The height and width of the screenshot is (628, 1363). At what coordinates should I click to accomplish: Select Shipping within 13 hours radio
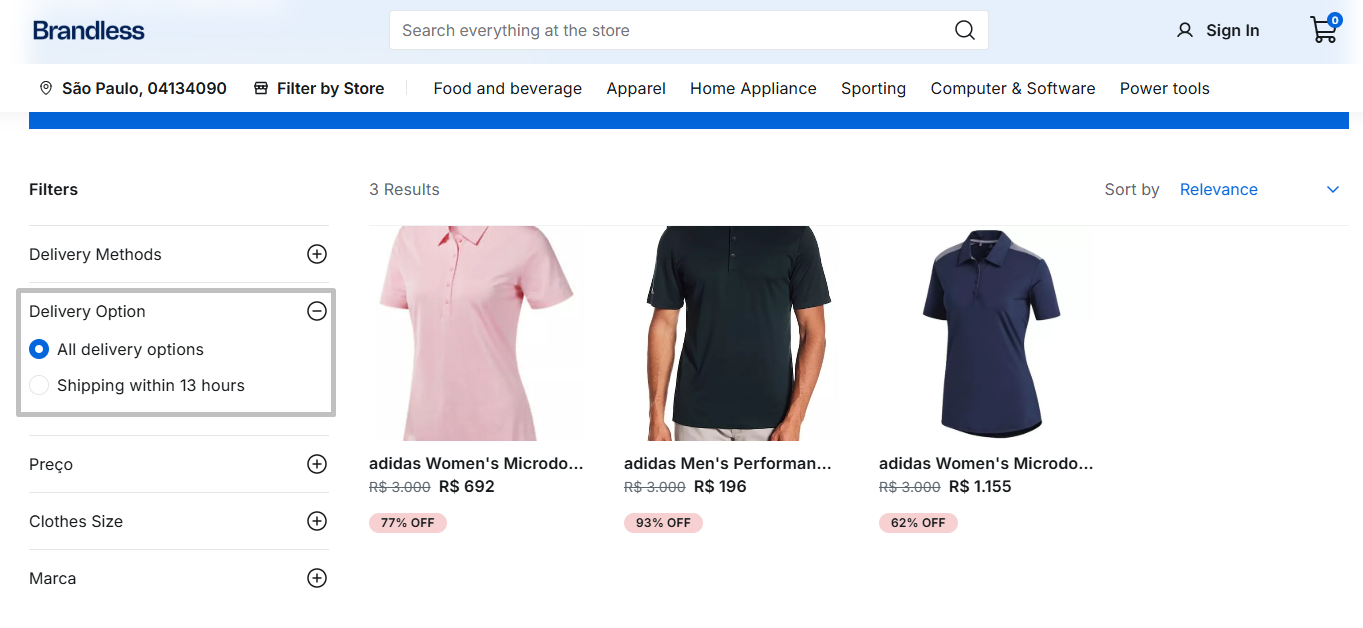click(39, 385)
